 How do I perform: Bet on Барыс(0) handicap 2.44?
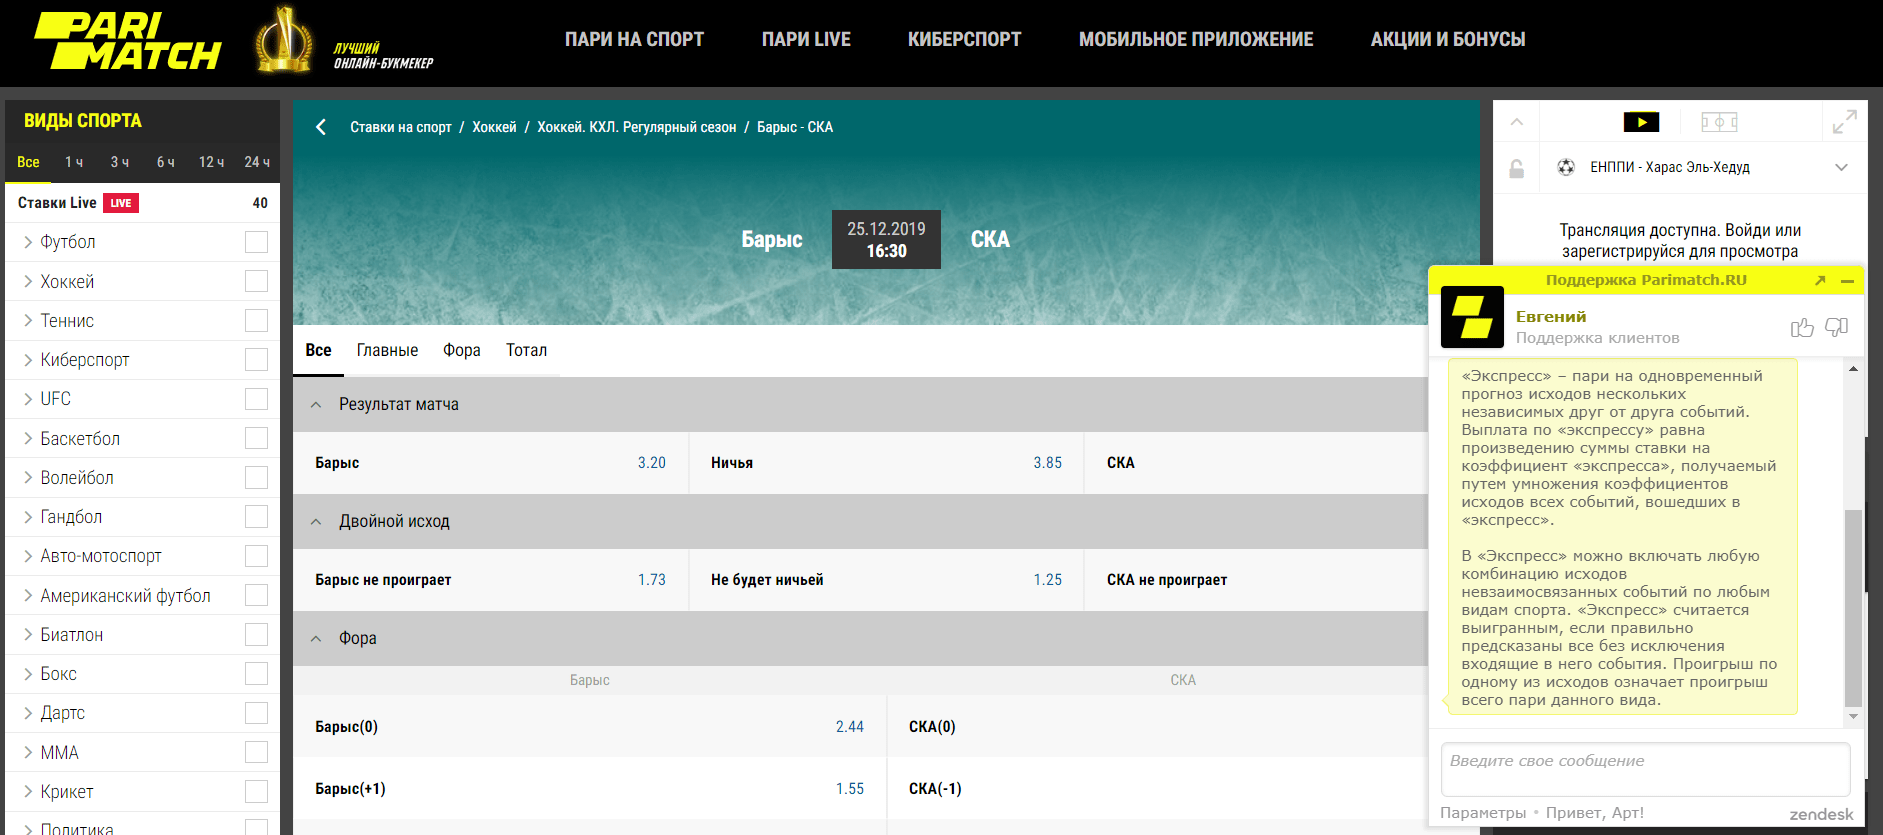click(589, 727)
